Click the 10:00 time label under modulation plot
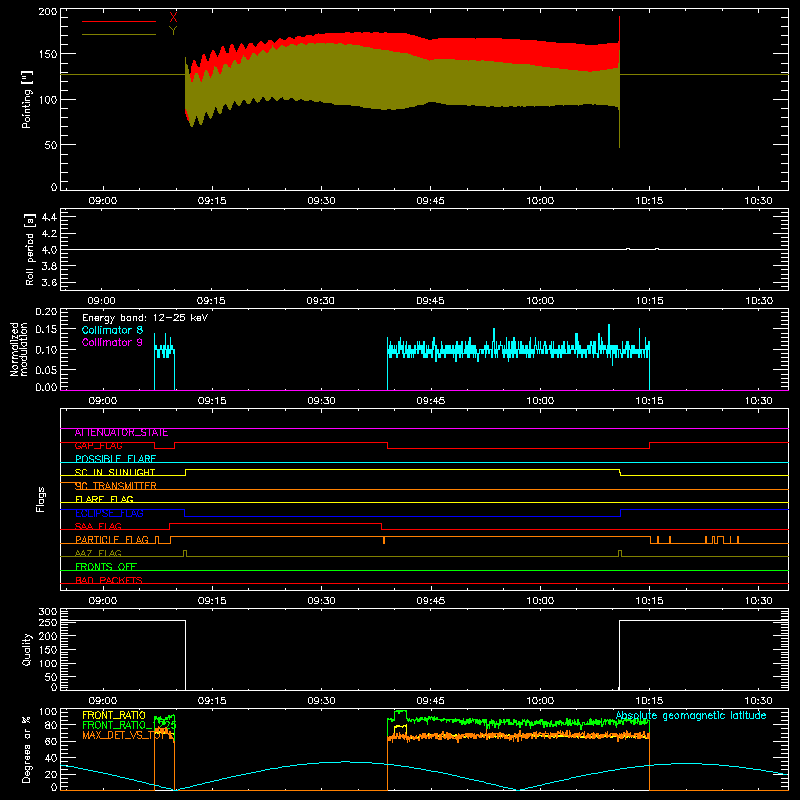This screenshot has width=800, height=800. pyautogui.click(x=540, y=401)
